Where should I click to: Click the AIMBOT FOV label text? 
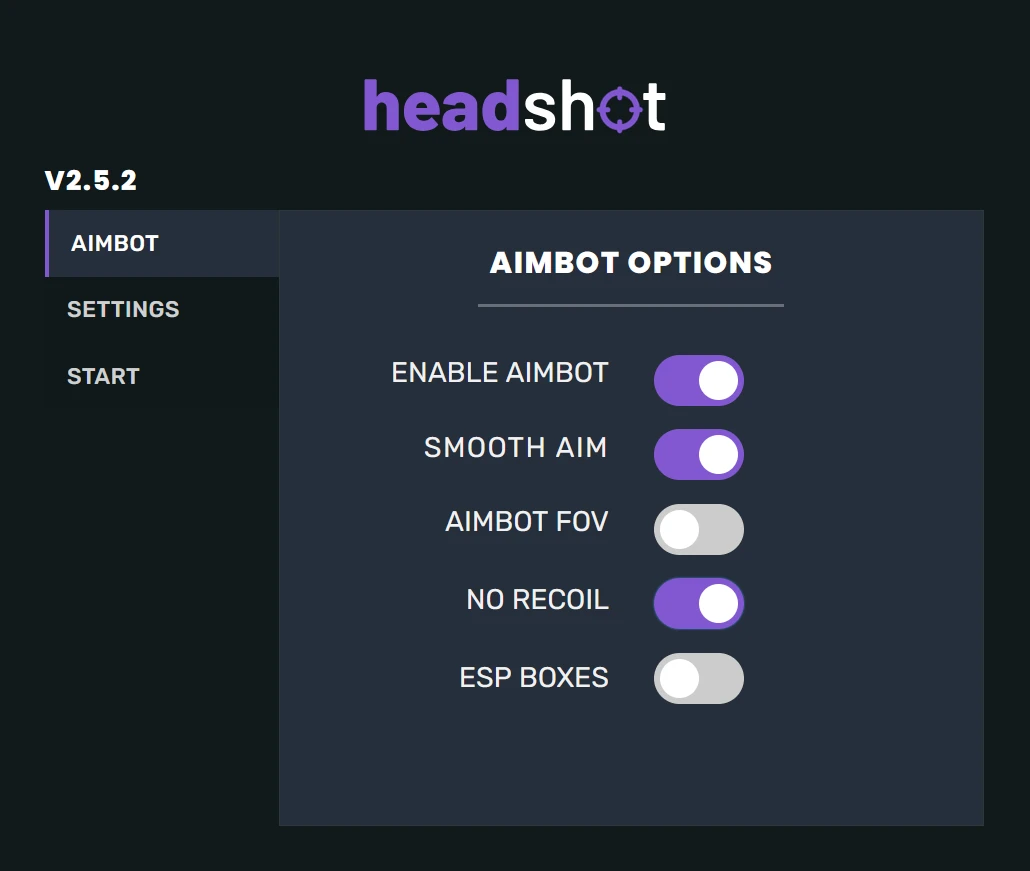tap(527, 521)
